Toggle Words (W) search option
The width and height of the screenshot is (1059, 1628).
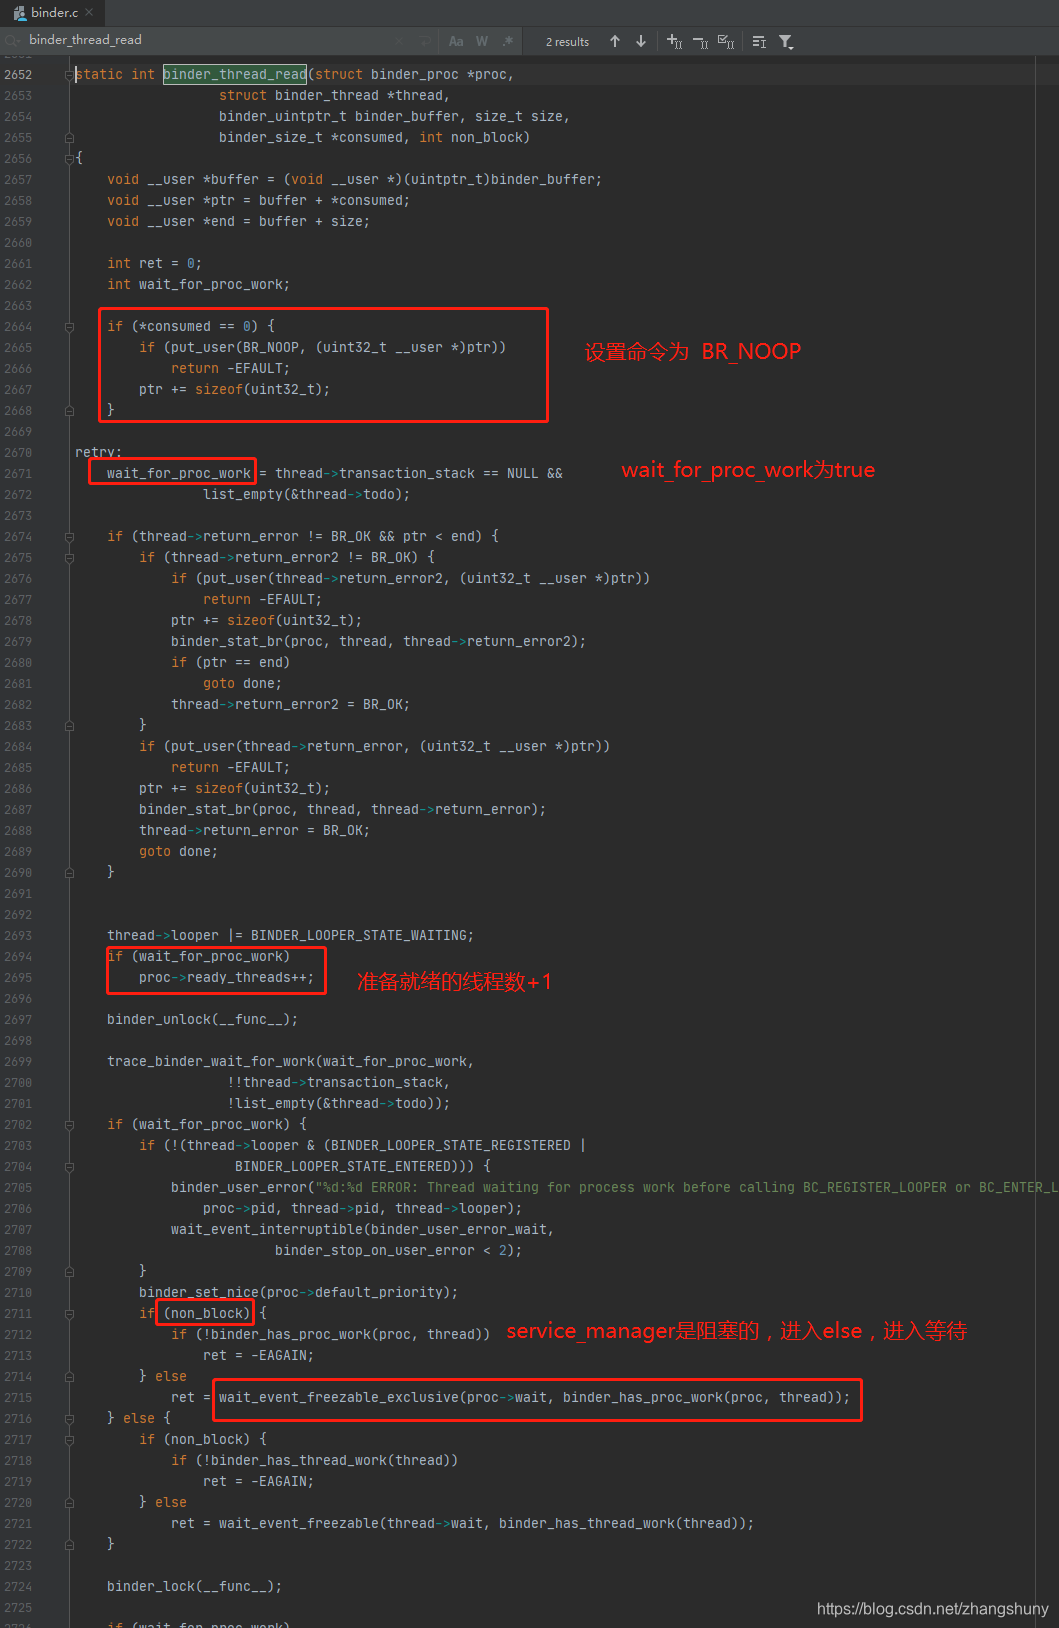click(482, 41)
